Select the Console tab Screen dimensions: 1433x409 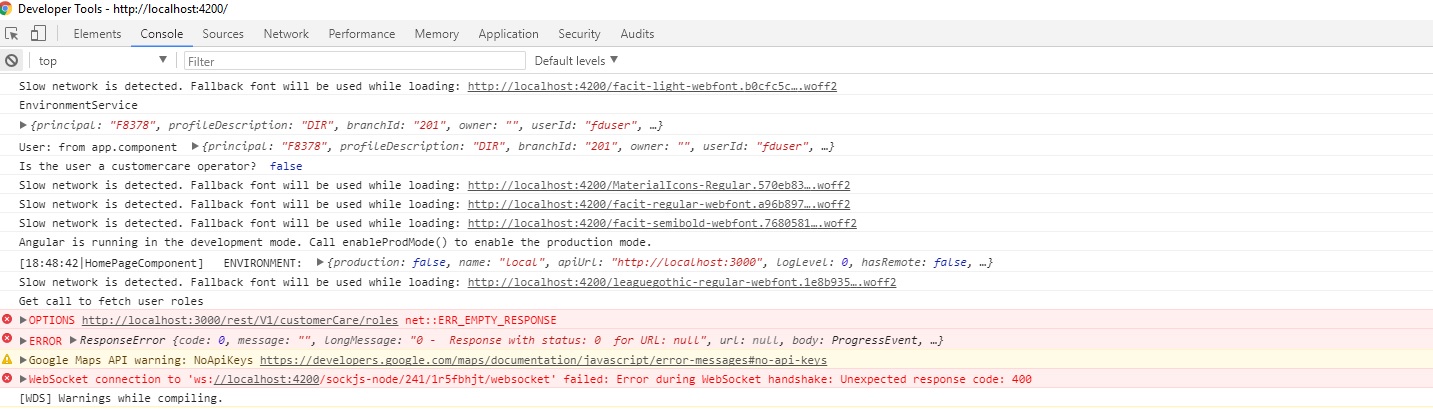[161, 34]
